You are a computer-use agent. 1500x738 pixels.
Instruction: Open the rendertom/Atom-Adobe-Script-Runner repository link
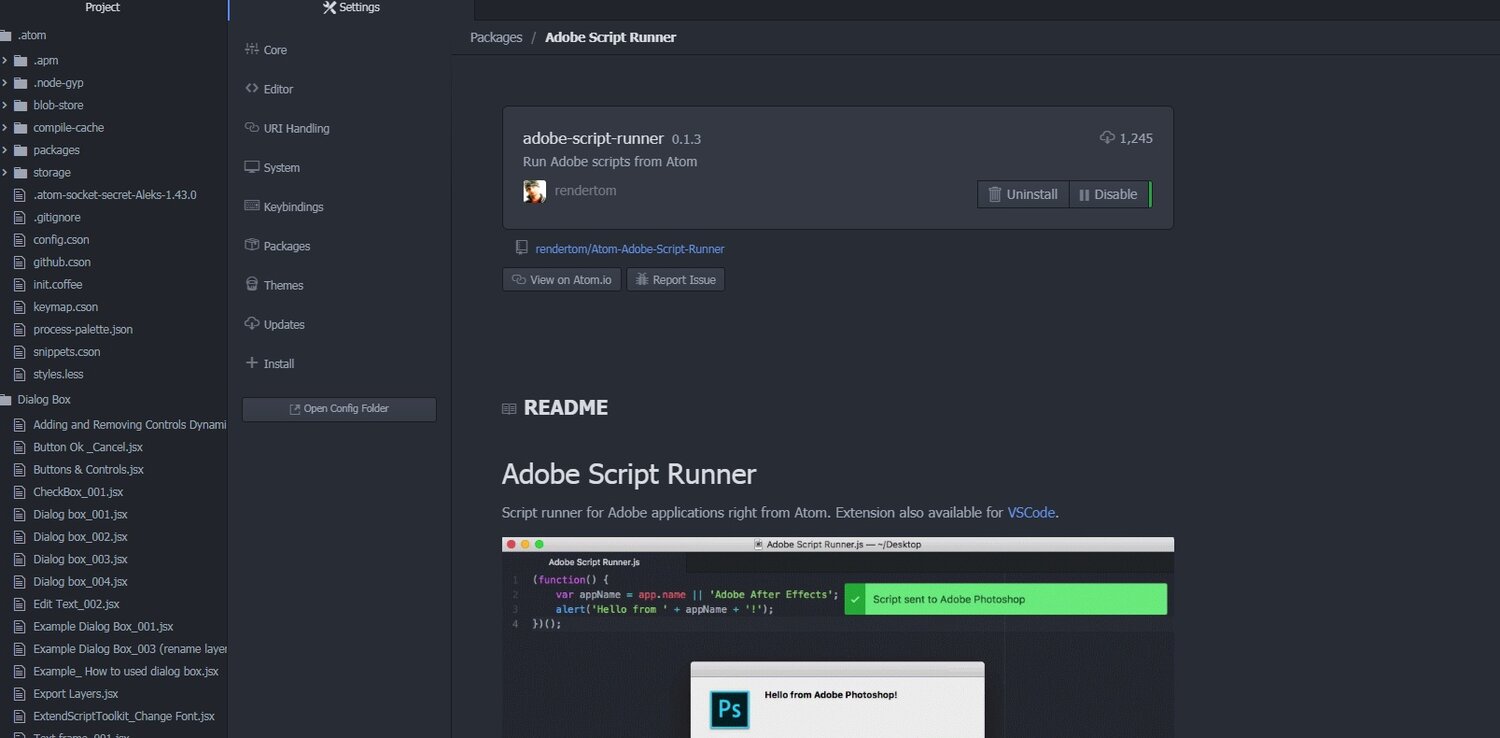(x=630, y=249)
